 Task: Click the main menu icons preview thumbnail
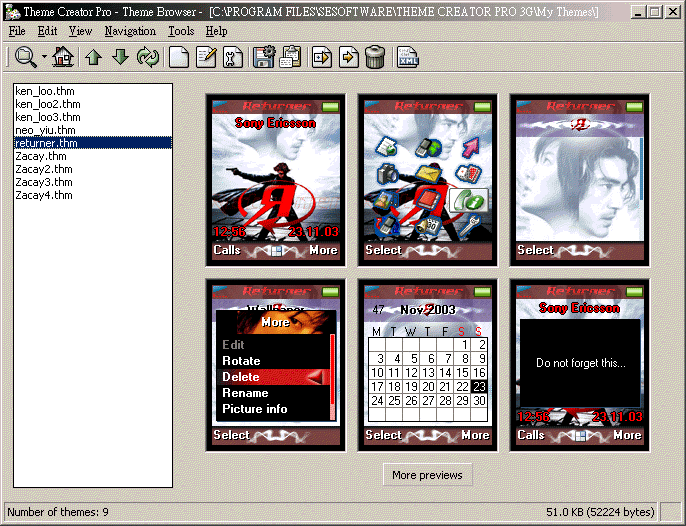point(427,180)
